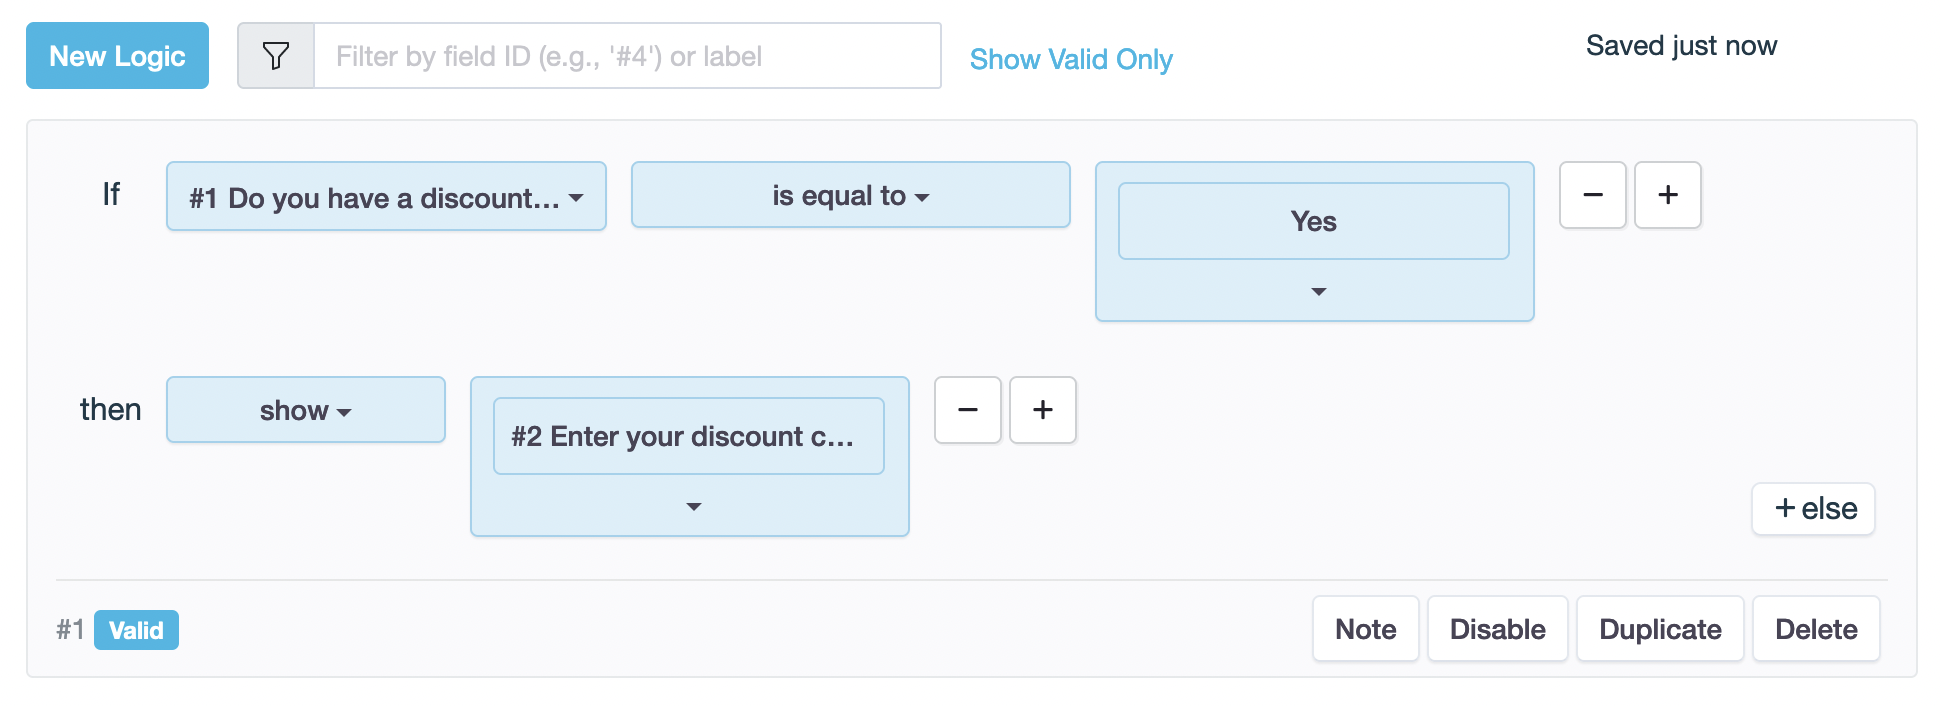This screenshot has height=706, width=1940.
Task: Focus the filter by field ID input
Action: [627, 56]
